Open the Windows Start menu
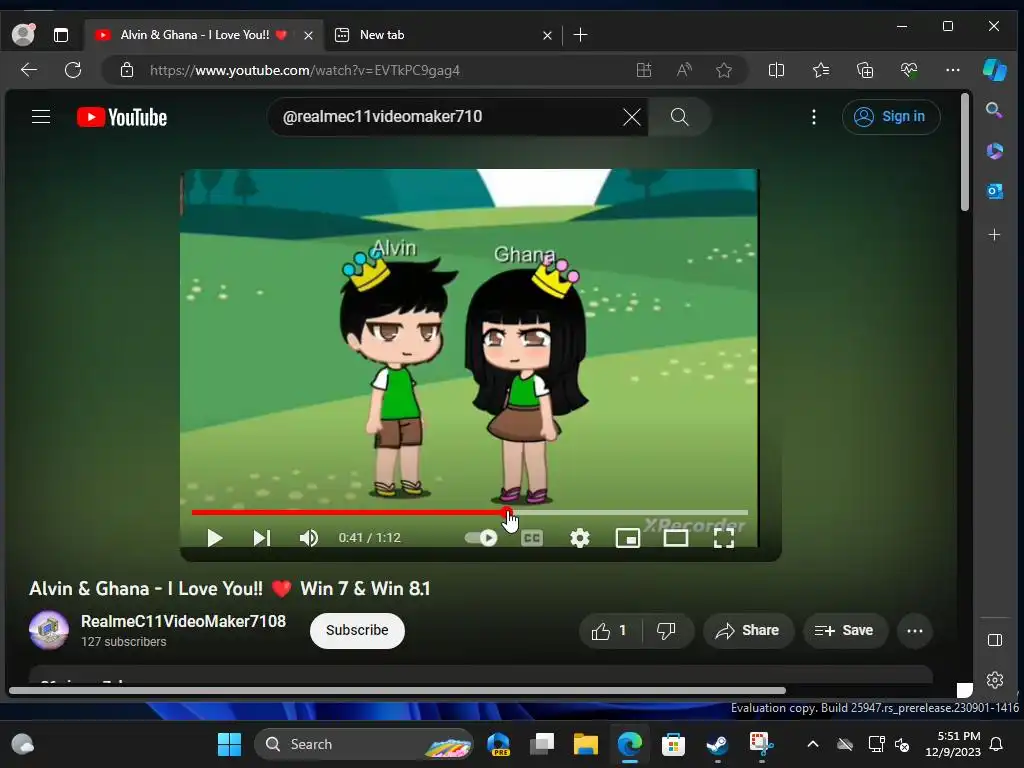 (x=229, y=744)
